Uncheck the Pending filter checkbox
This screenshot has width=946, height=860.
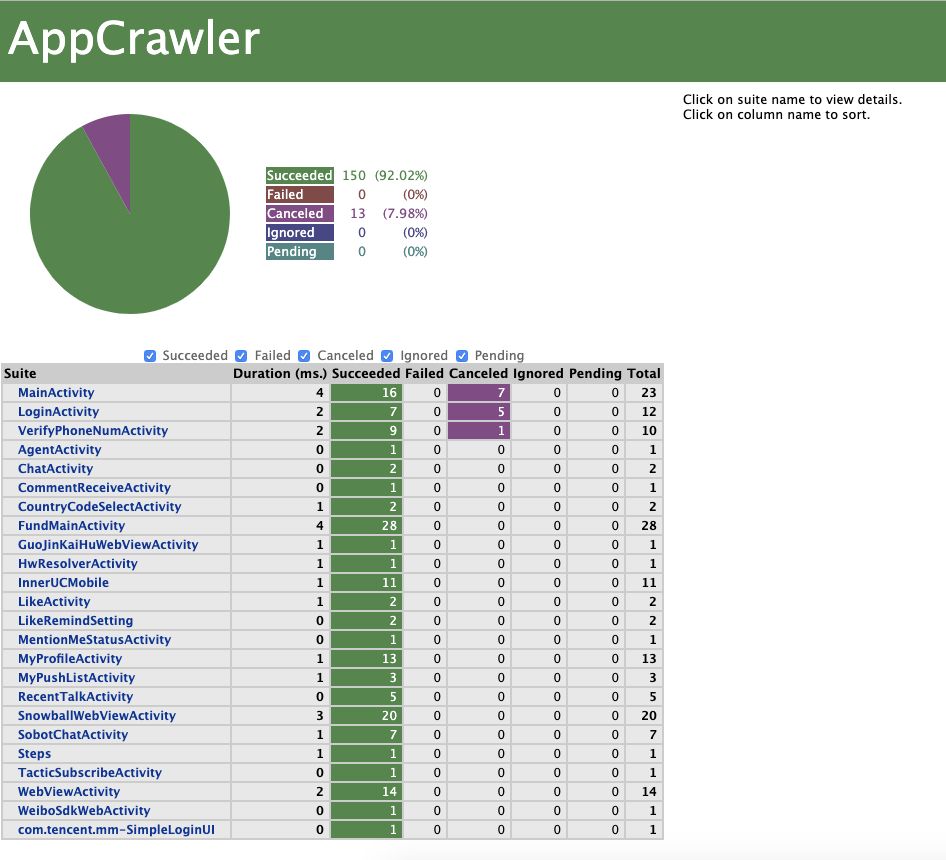pyautogui.click(x=461, y=355)
